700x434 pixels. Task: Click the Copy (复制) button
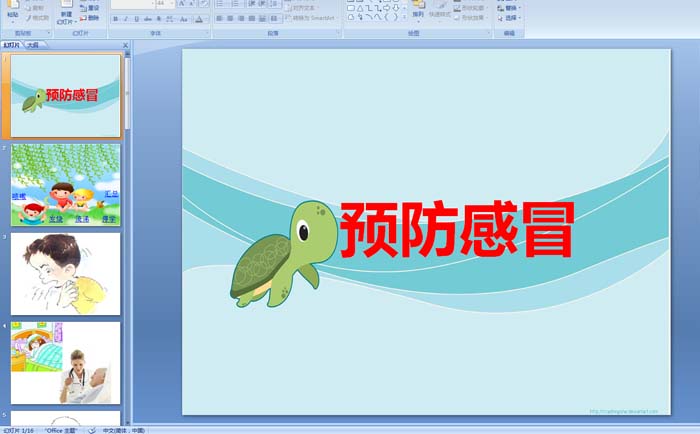tap(35, 8)
